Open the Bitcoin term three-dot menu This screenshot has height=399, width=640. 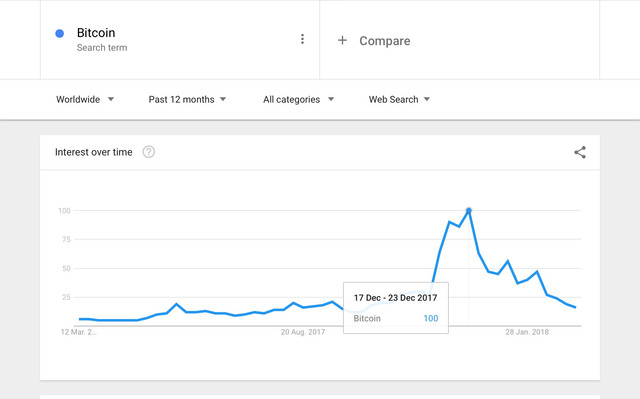[x=302, y=39]
